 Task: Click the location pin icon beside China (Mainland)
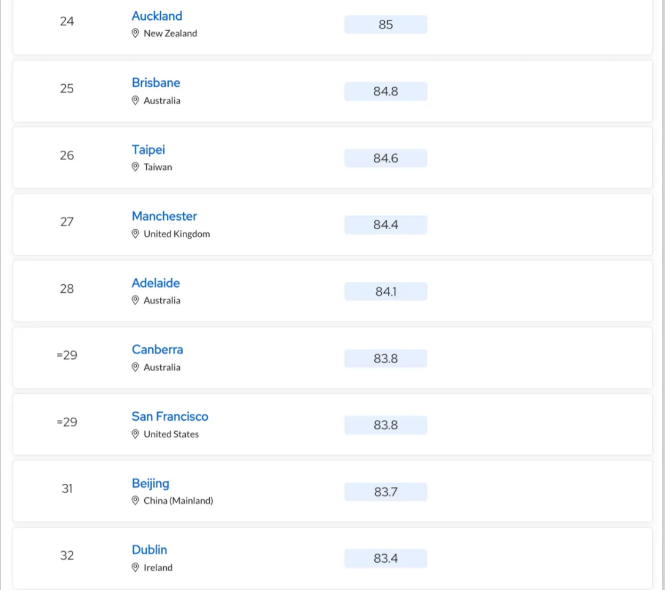tap(135, 501)
